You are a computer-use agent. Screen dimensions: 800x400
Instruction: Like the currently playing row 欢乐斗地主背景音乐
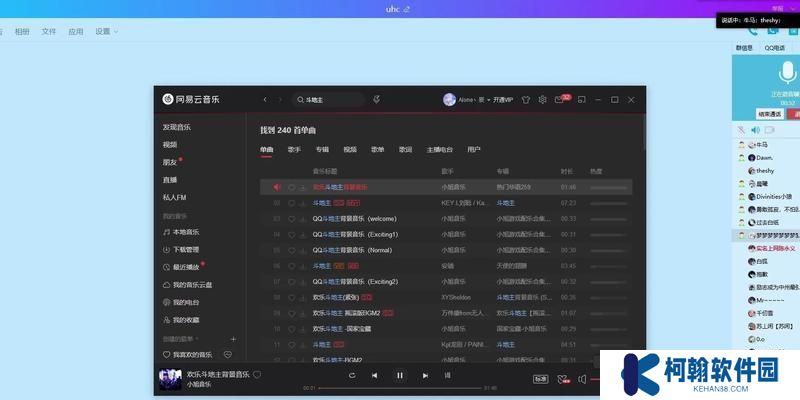pos(292,187)
